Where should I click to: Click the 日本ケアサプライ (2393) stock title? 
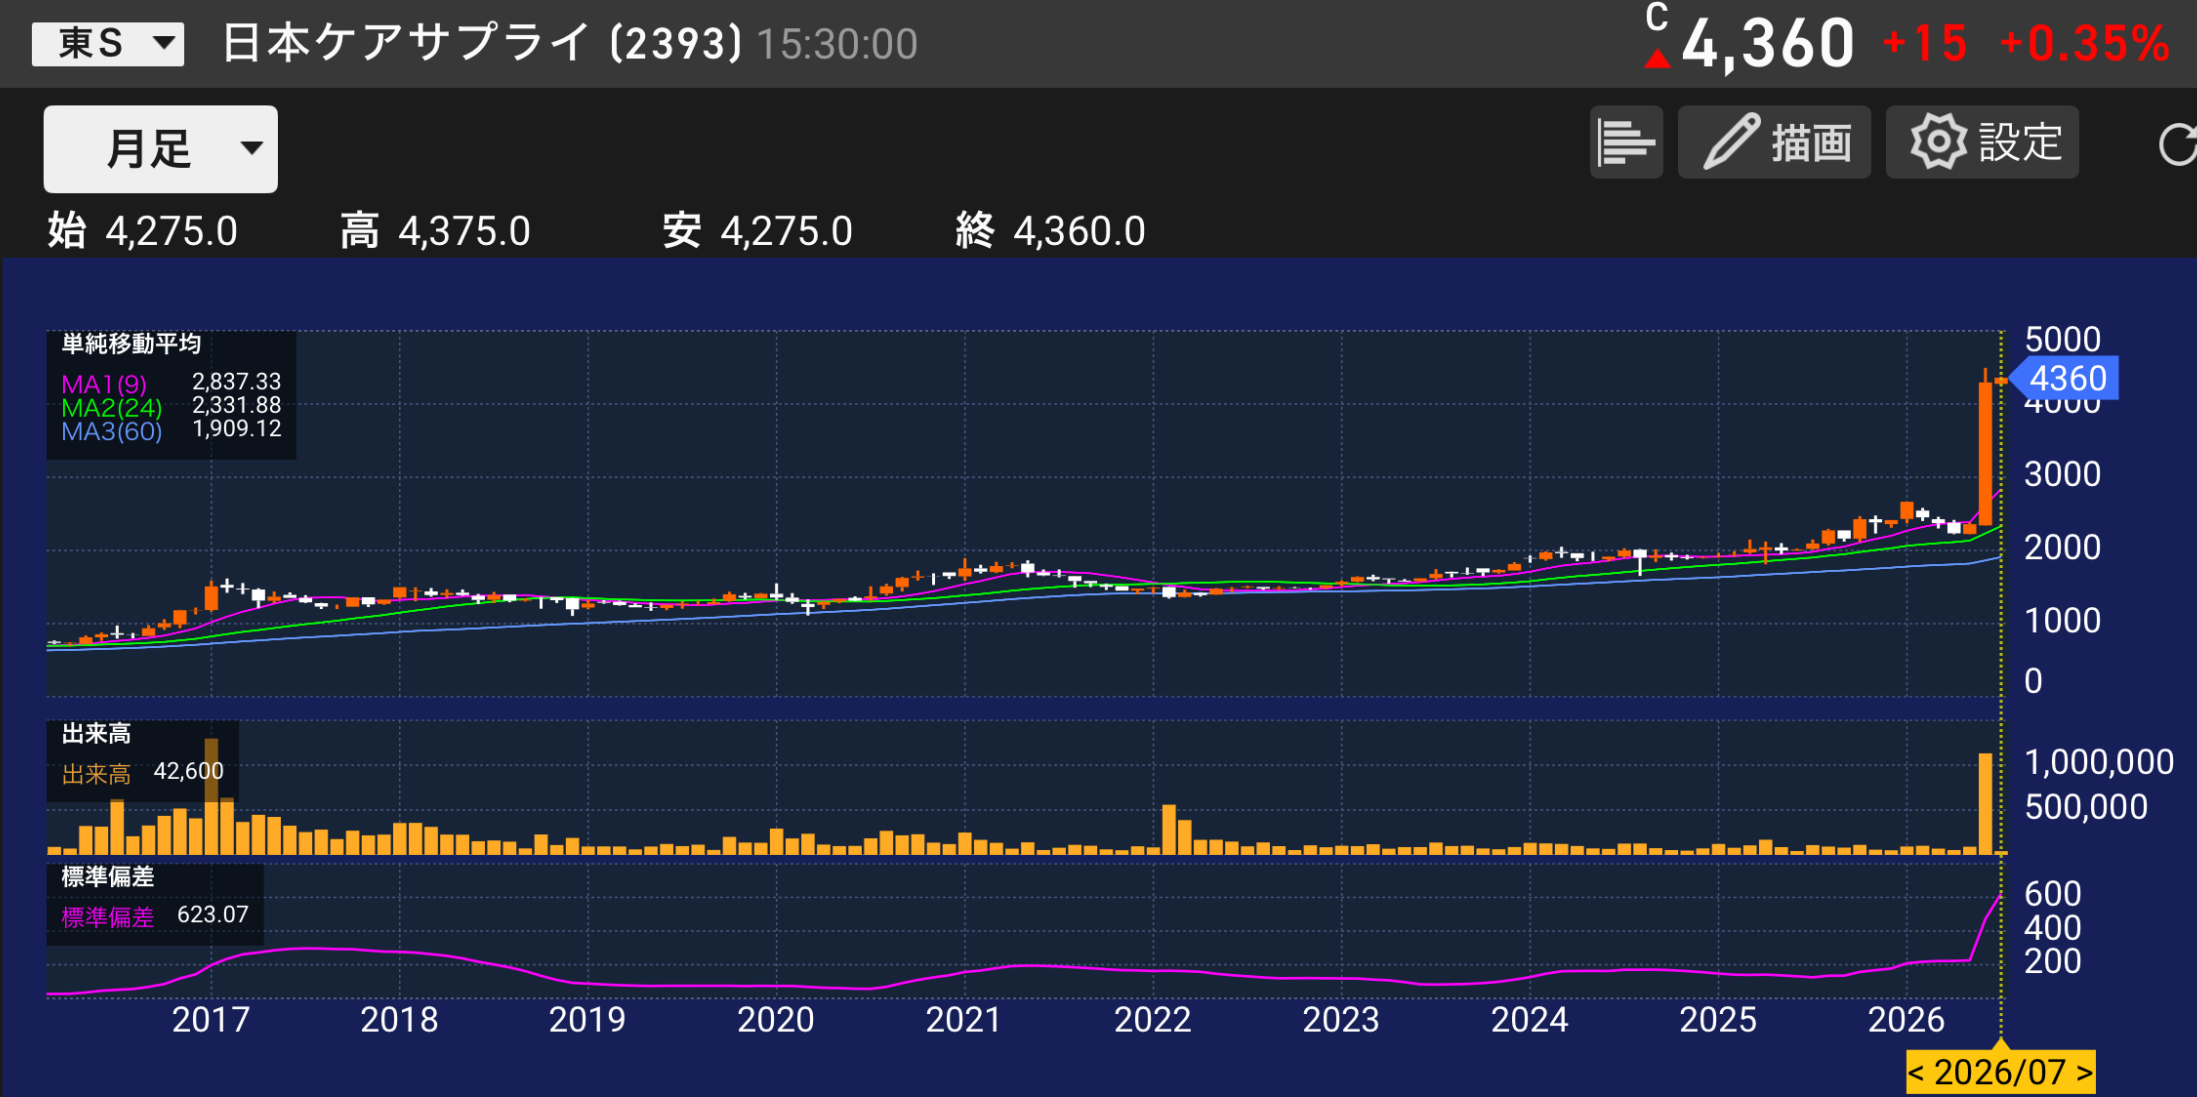482,44
